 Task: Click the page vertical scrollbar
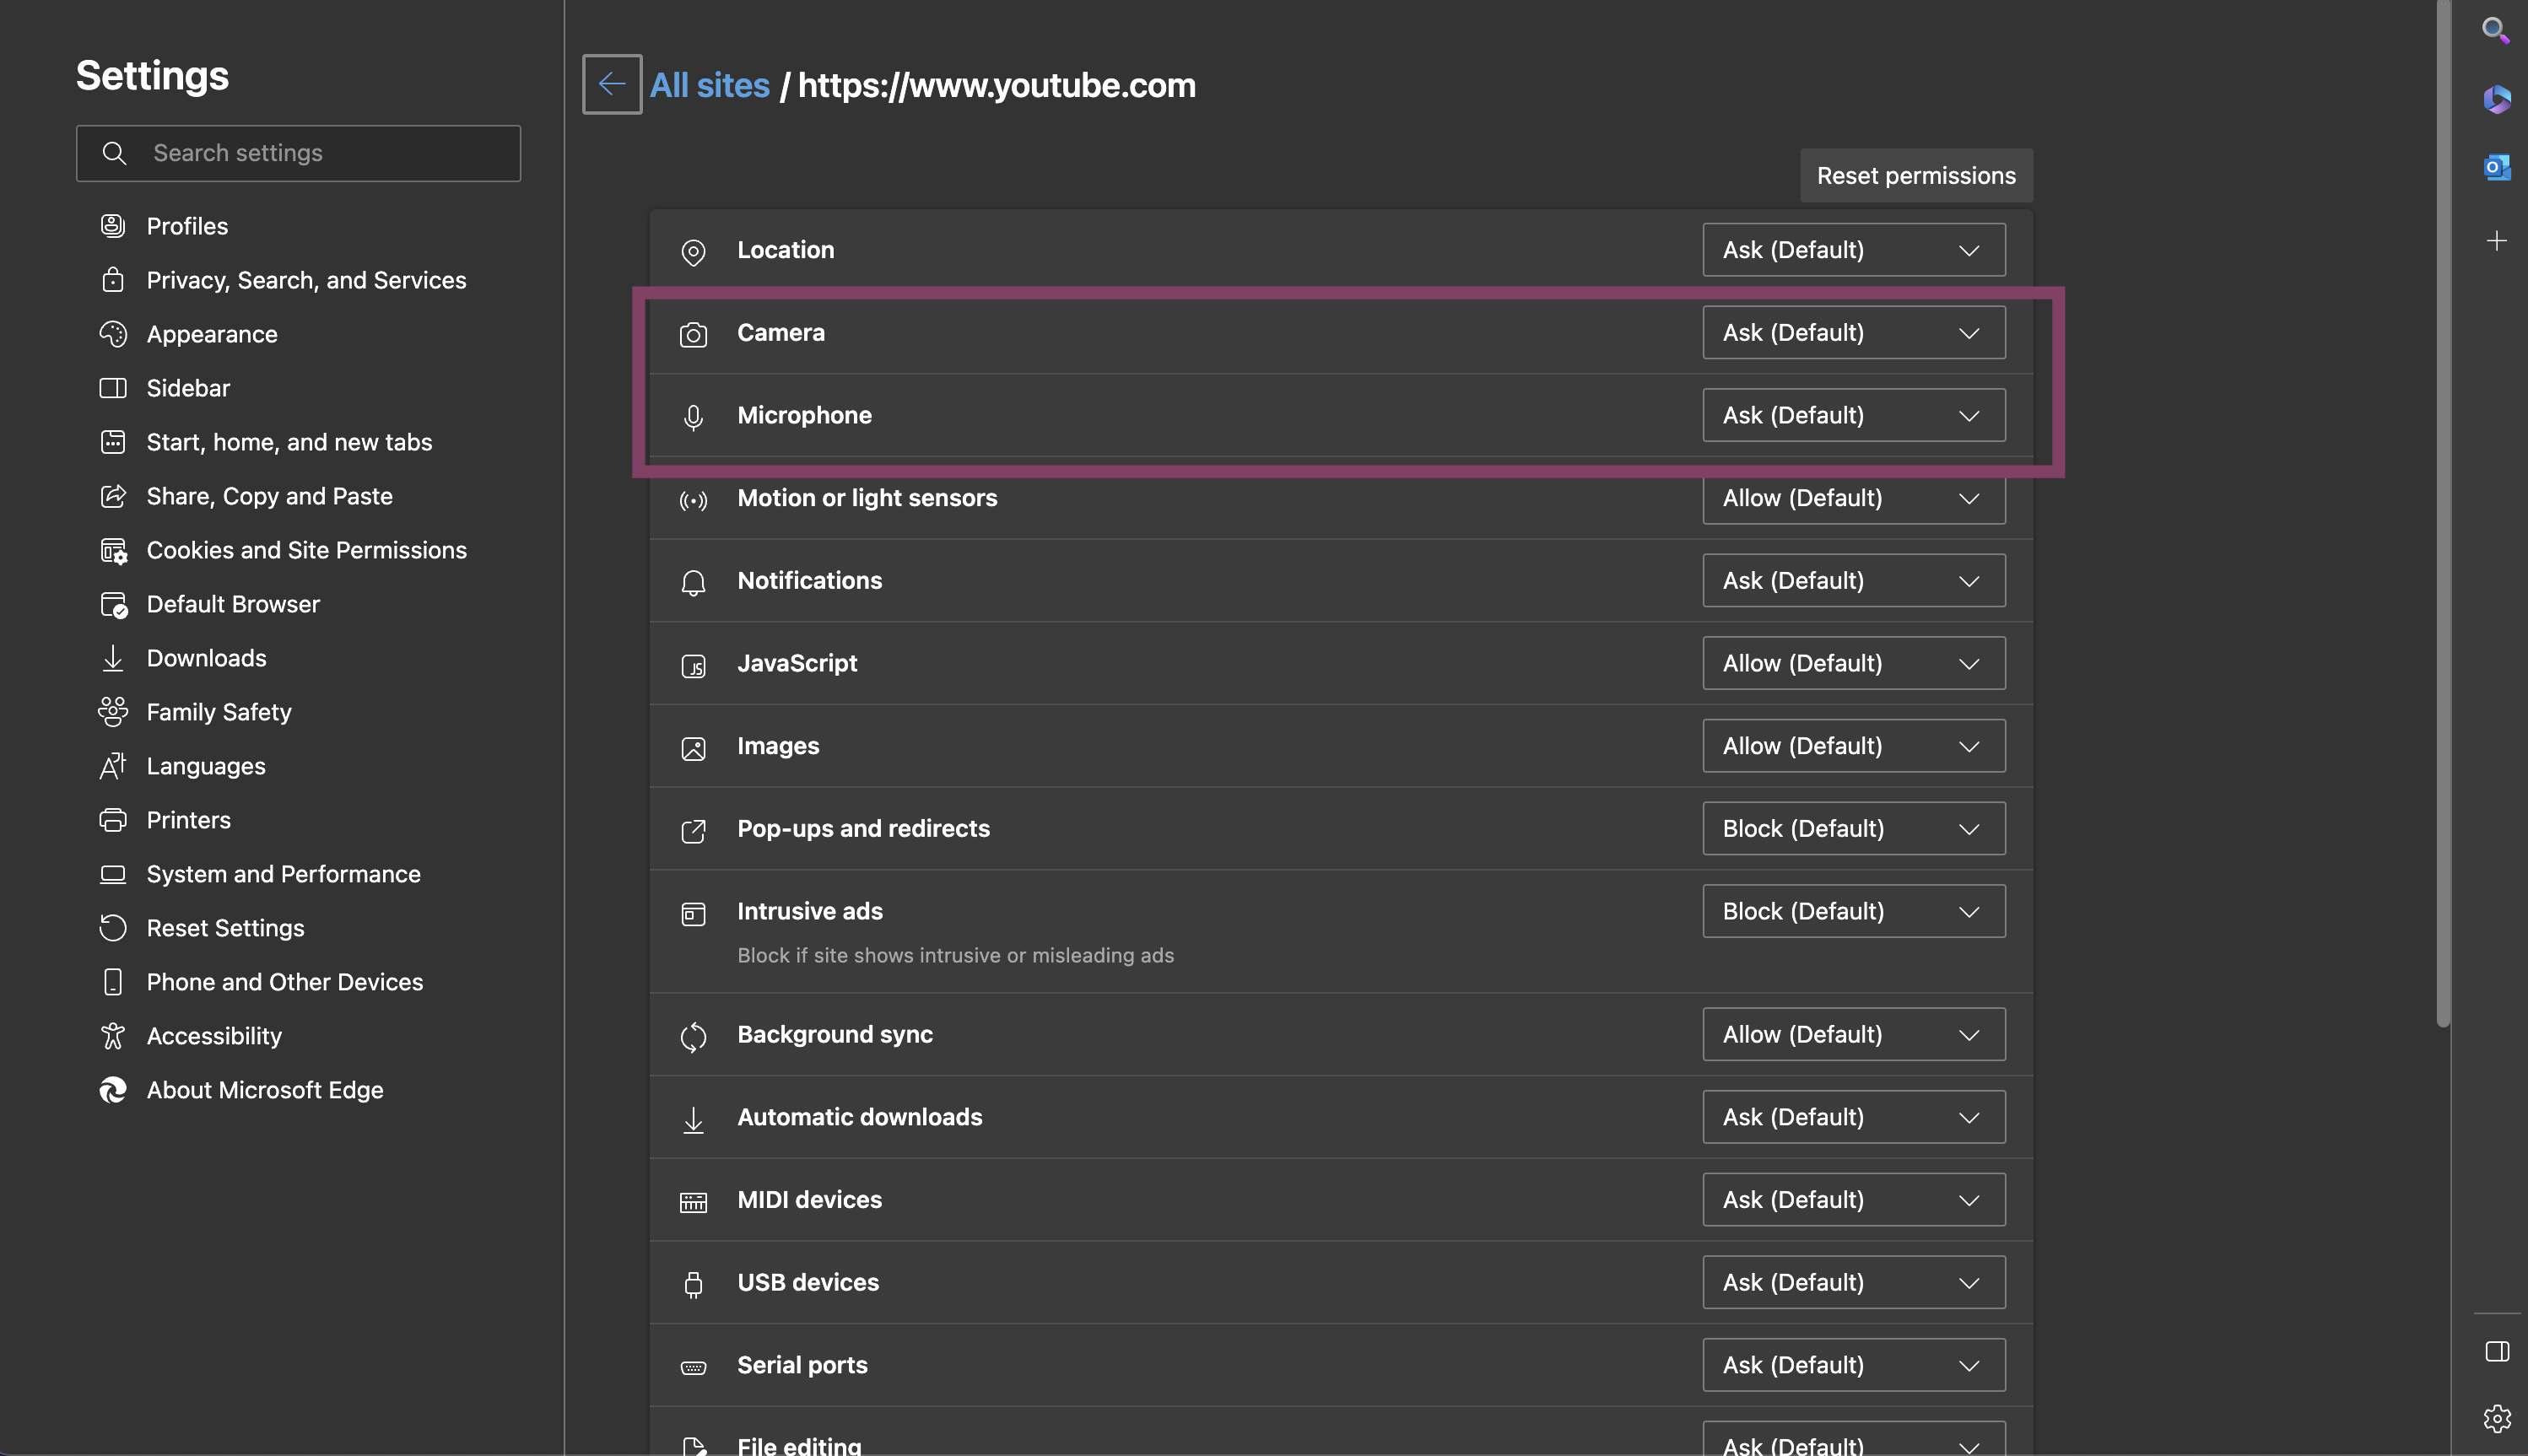pos(2443,514)
